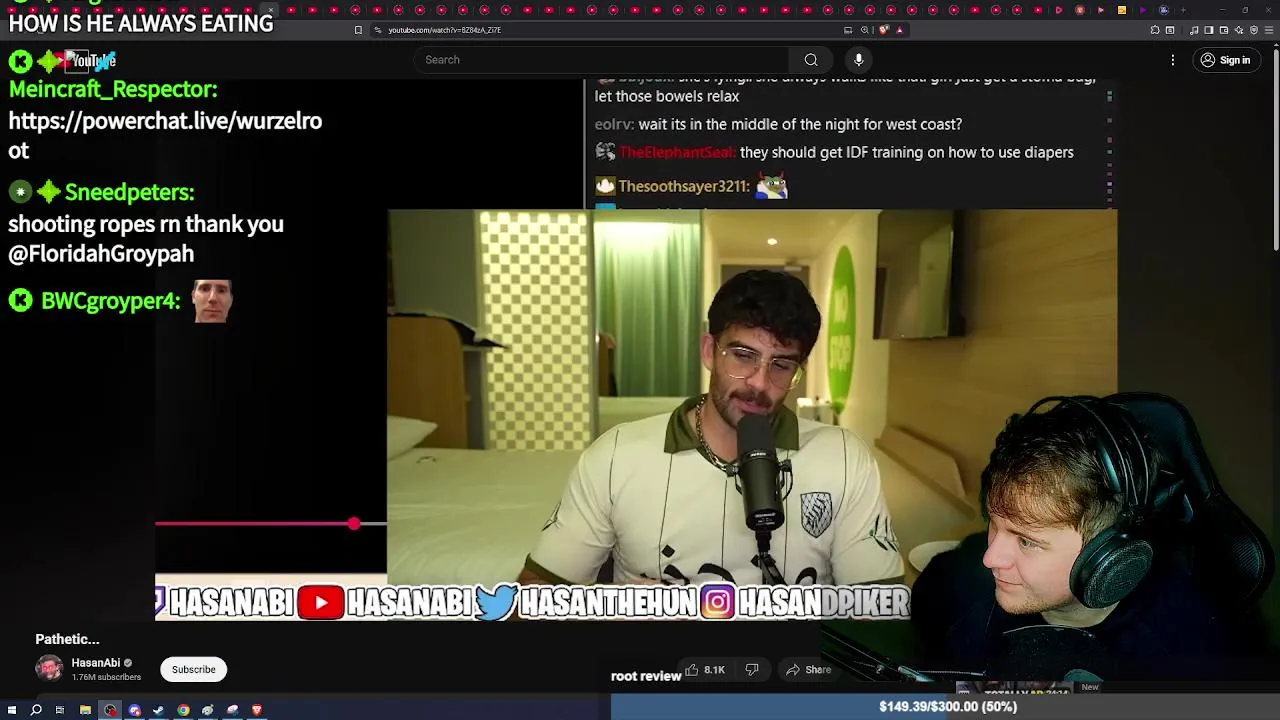This screenshot has height=720, width=1280.
Task: Open Leo AI sparkle icon
Action: click(1239, 30)
